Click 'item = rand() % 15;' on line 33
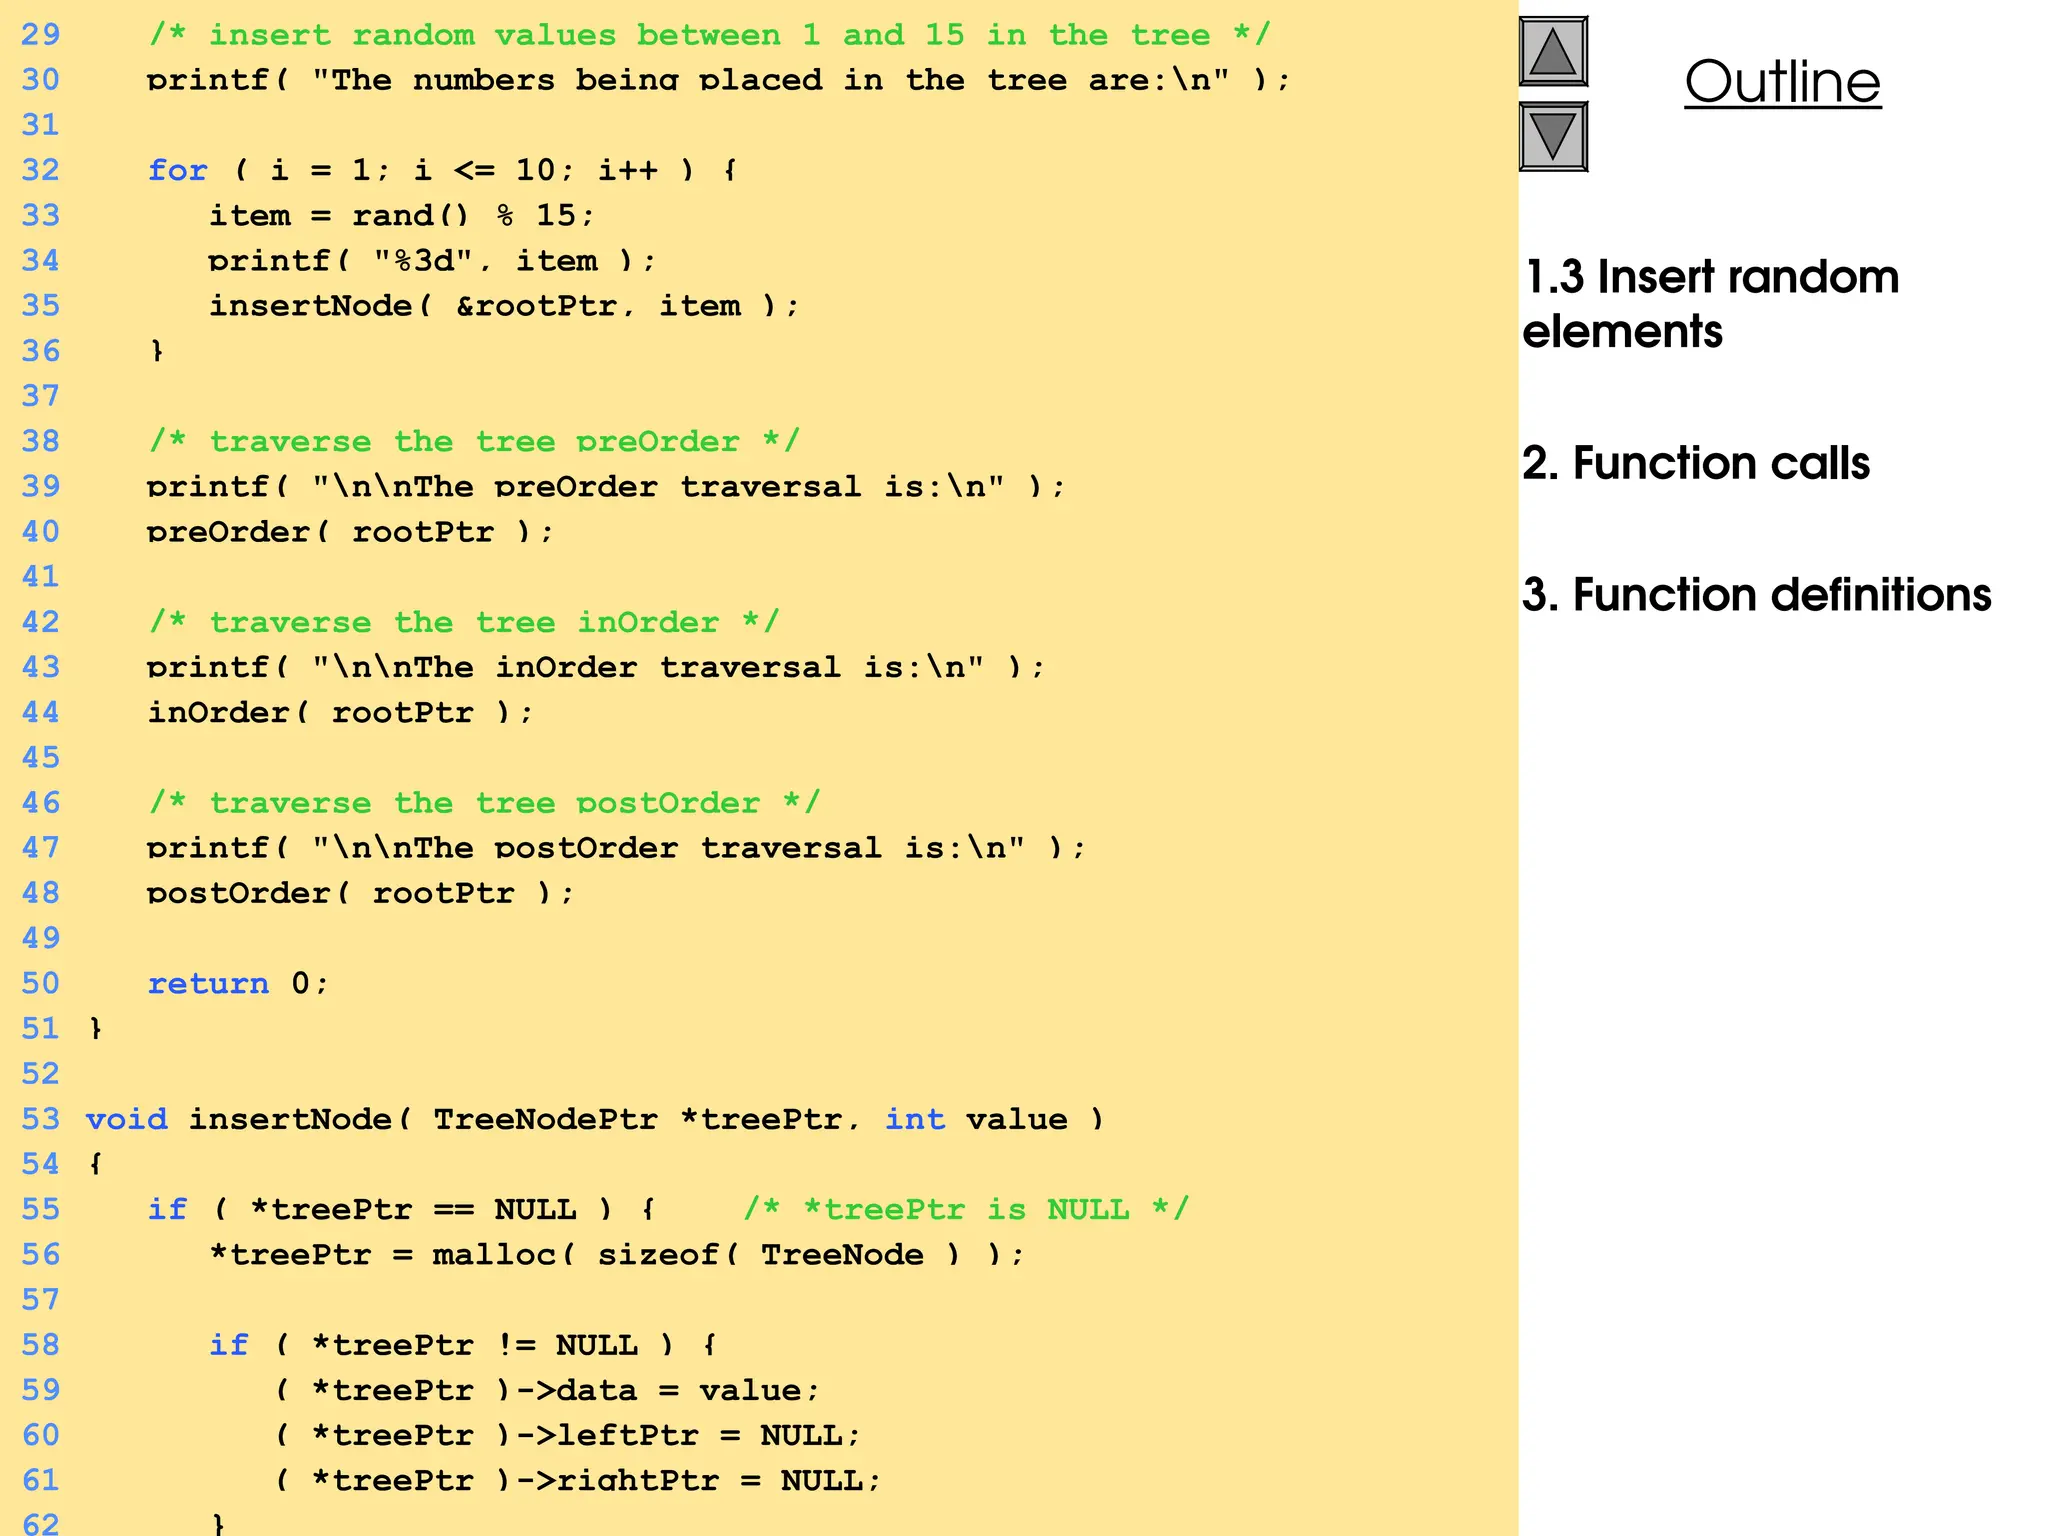Screen dimensions: 2048x1536 402,215
